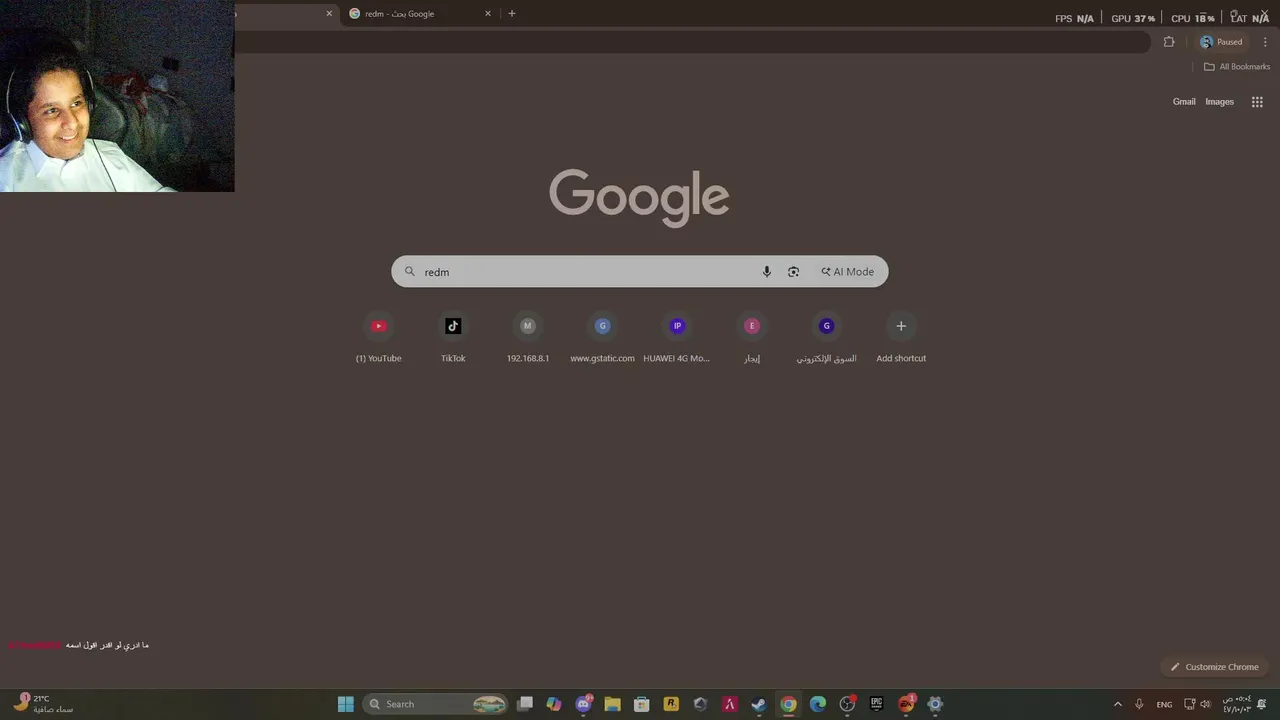Image resolution: width=1280 pixels, height=720 pixels.
Task: Open the Chrome three-dot menu
Action: (1265, 42)
